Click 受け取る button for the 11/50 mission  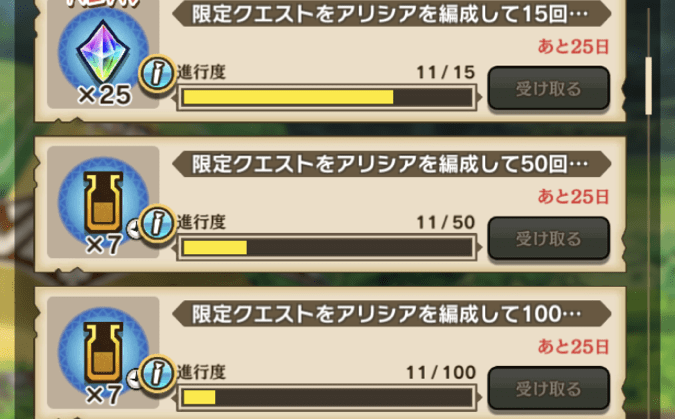(x=548, y=238)
